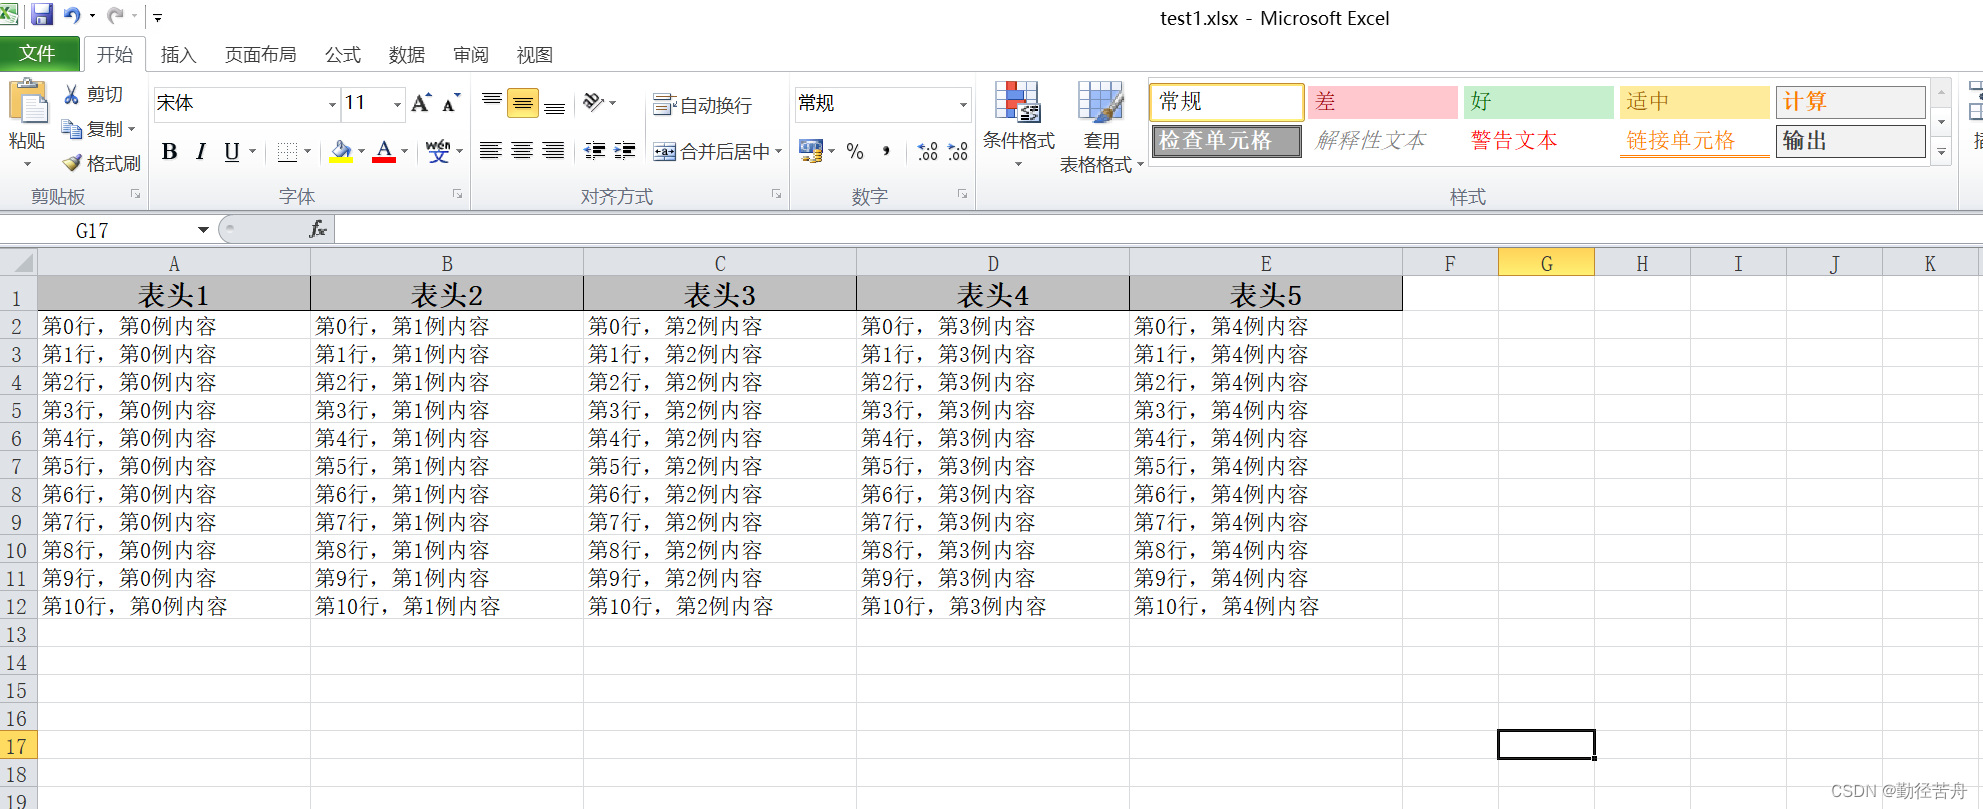Apply red font color A

pyautogui.click(x=384, y=151)
